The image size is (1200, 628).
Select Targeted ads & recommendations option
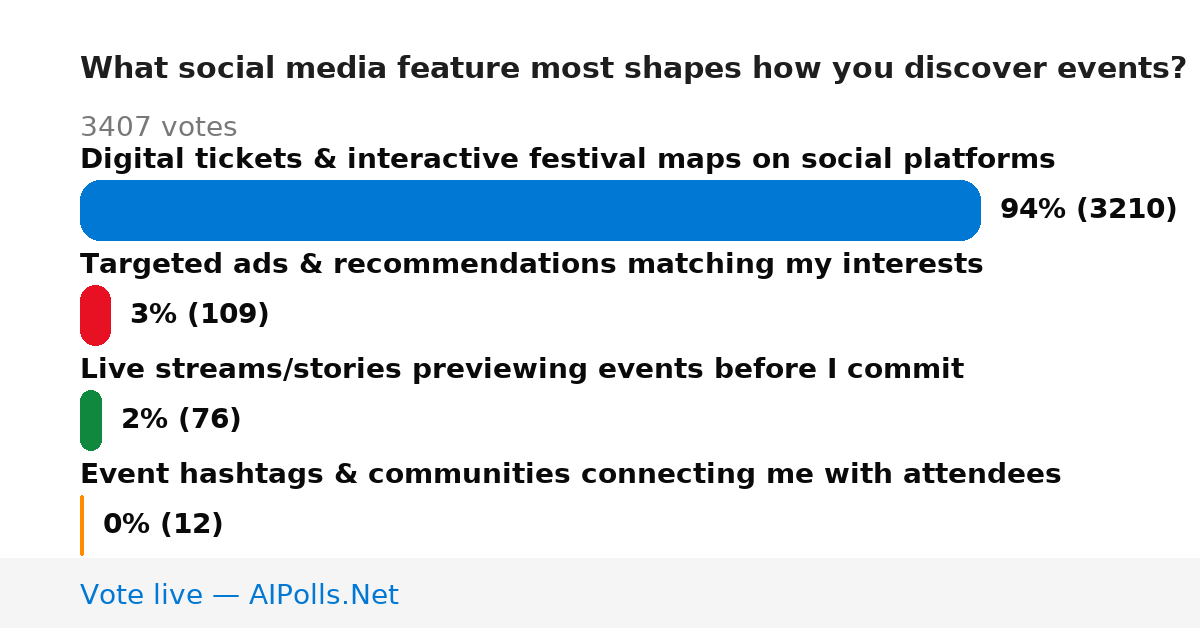pos(531,264)
